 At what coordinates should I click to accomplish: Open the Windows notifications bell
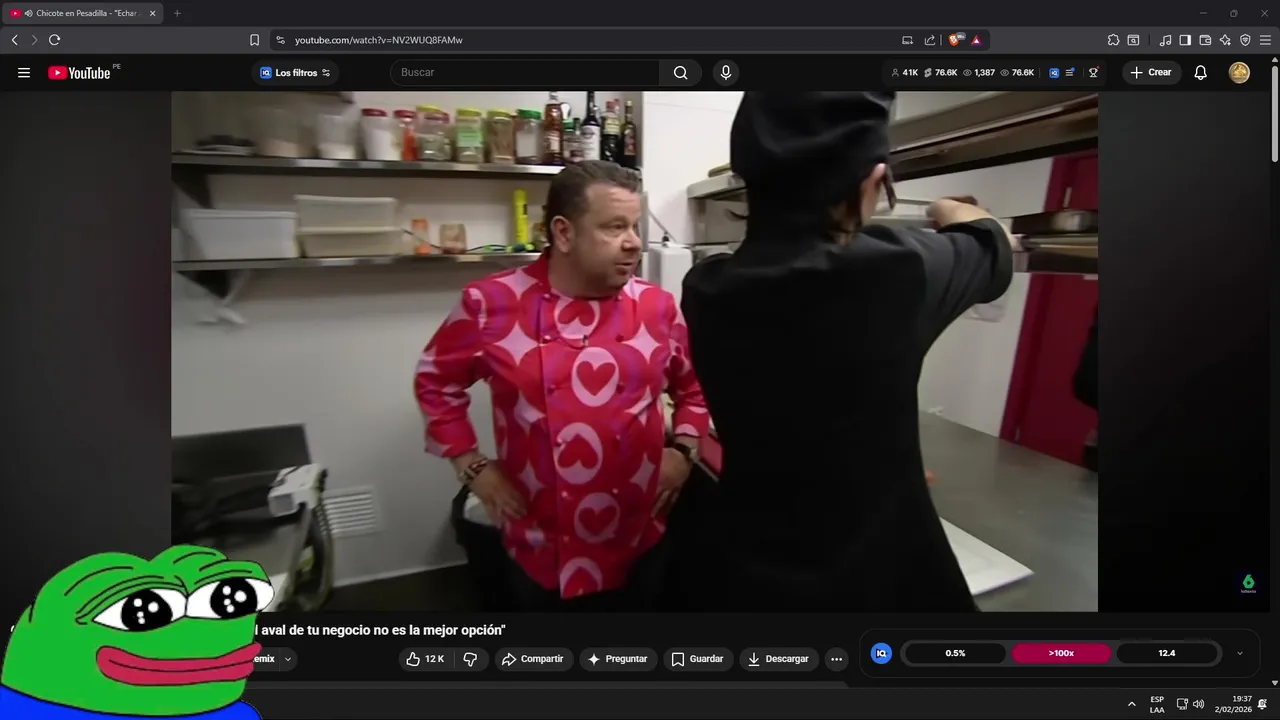1262,704
